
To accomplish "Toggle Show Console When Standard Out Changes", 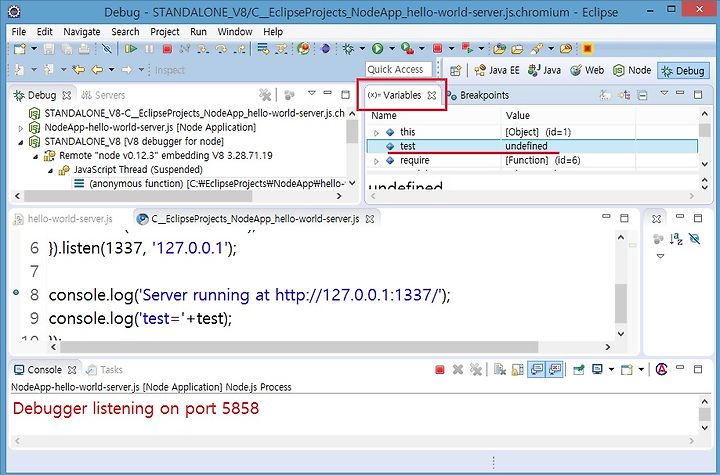I will (x=536, y=370).
